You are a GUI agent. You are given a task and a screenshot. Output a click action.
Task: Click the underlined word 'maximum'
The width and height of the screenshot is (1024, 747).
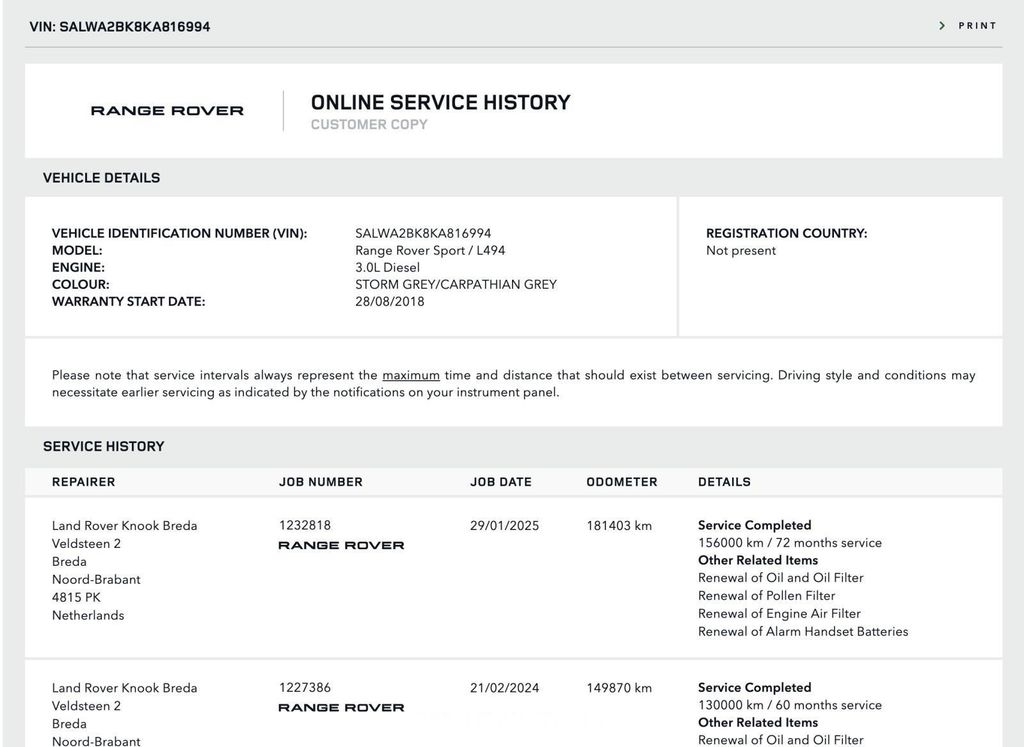411,376
